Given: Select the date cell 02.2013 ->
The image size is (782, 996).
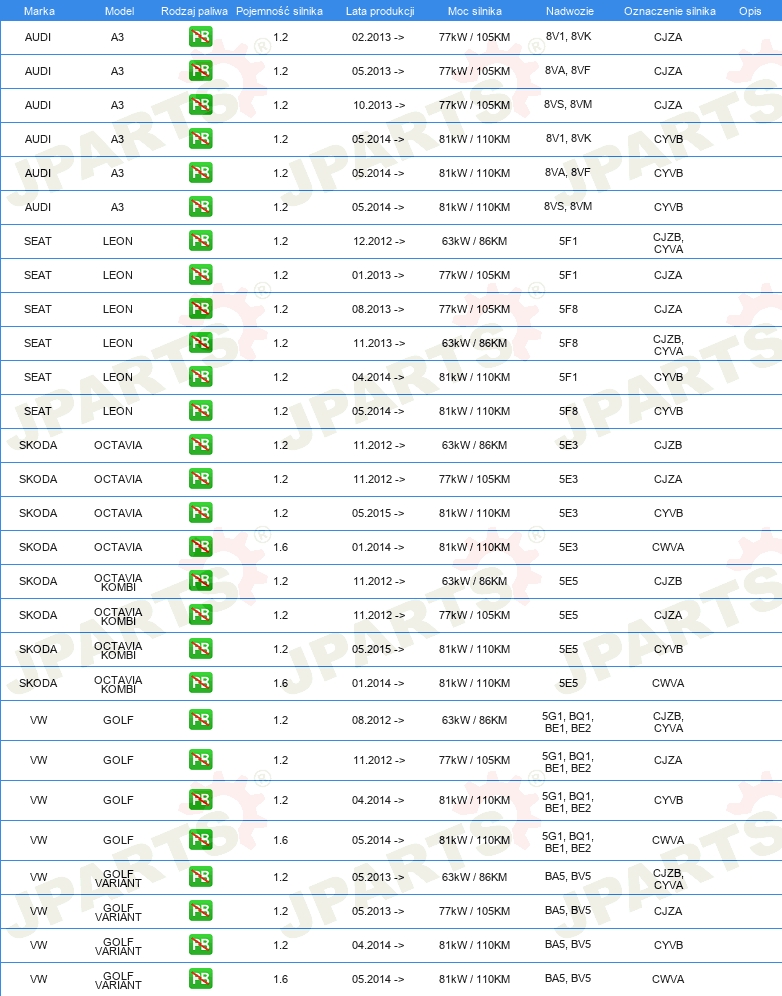Looking at the screenshot, I should click(x=378, y=37).
